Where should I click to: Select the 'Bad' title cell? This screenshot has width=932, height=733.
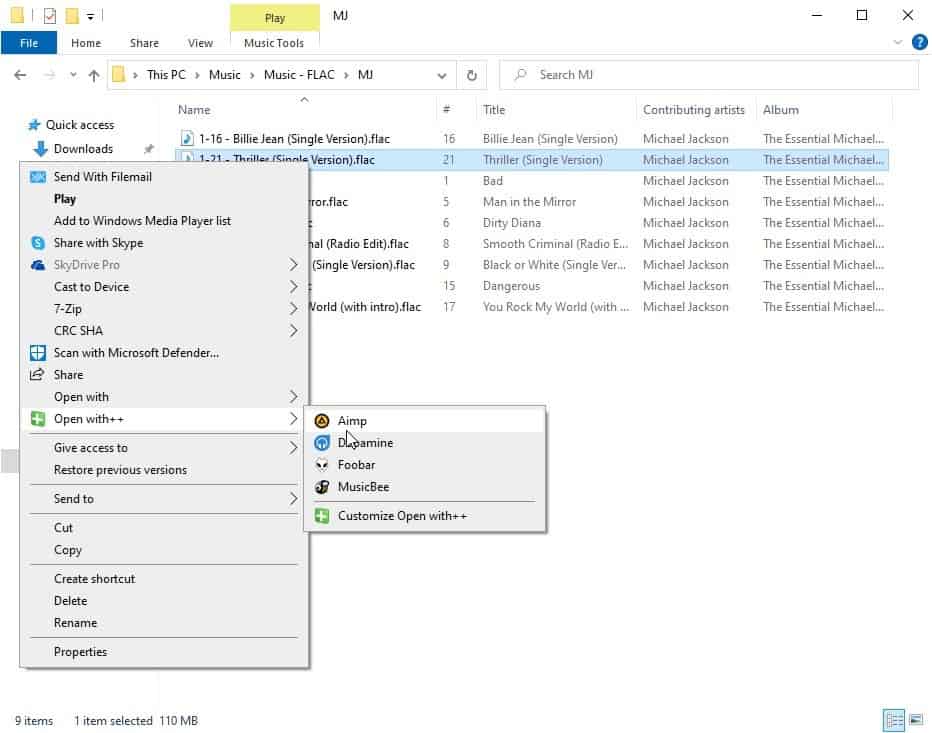coord(493,181)
